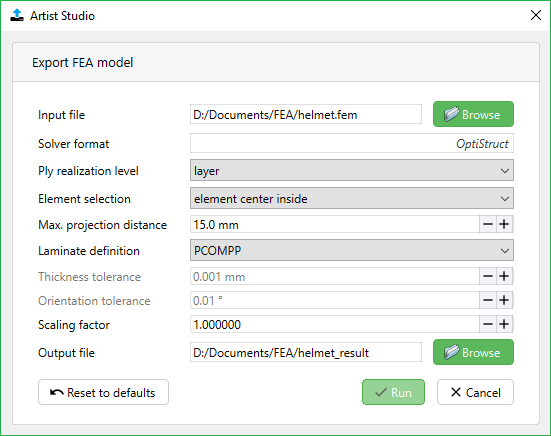Click the Solver format label
The height and width of the screenshot is (436, 551).
tap(73, 144)
